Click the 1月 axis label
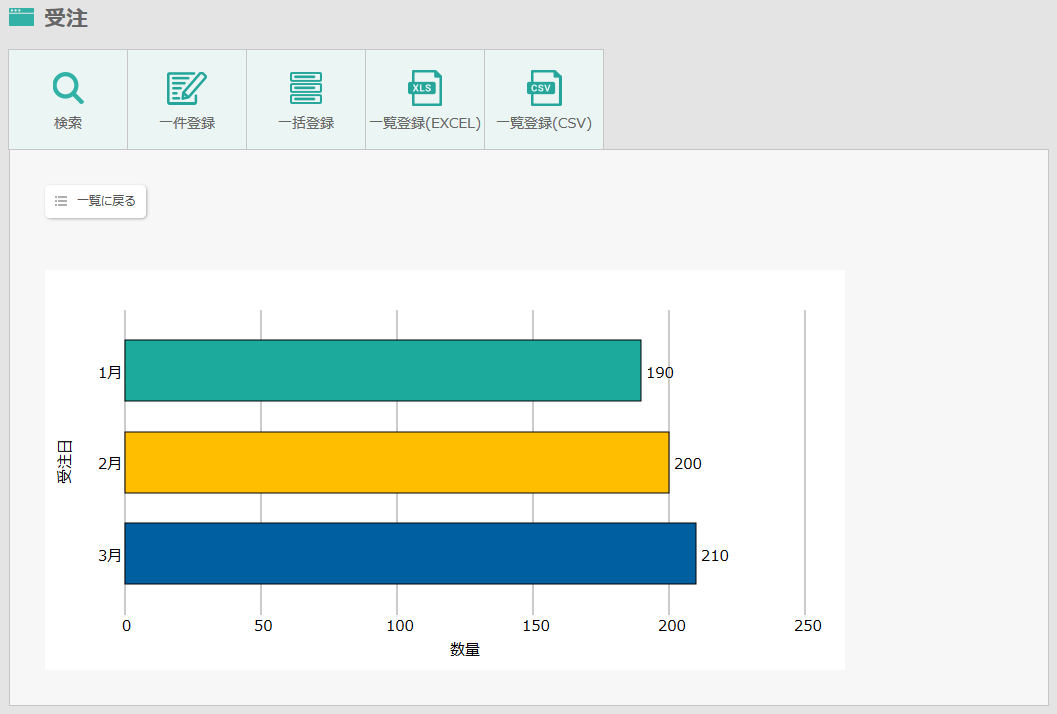Image resolution: width=1057 pixels, height=714 pixels. (x=110, y=372)
